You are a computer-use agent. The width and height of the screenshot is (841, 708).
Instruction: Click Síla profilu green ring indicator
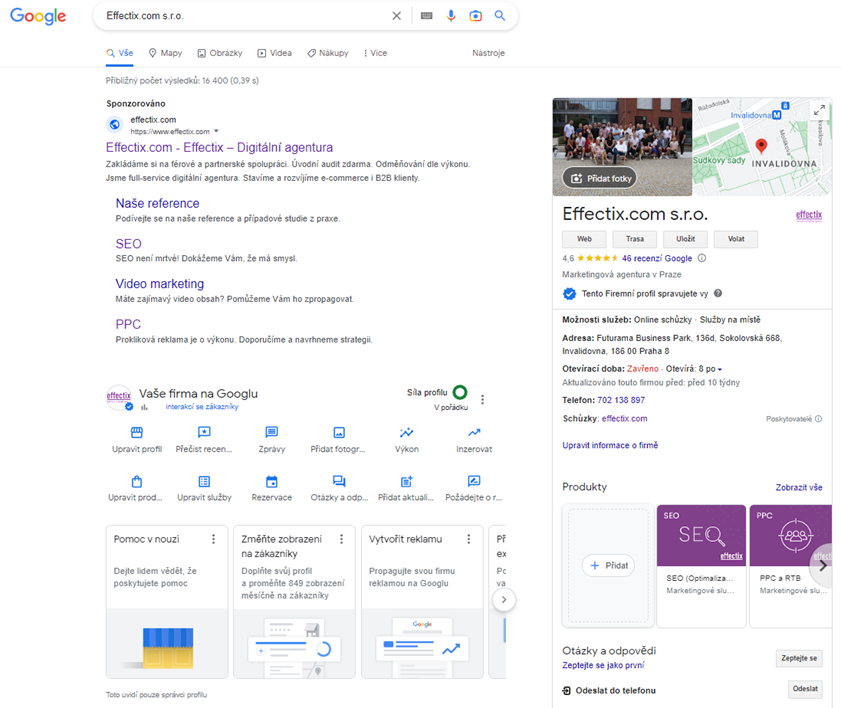pyautogui.click(x=460, y=392)
